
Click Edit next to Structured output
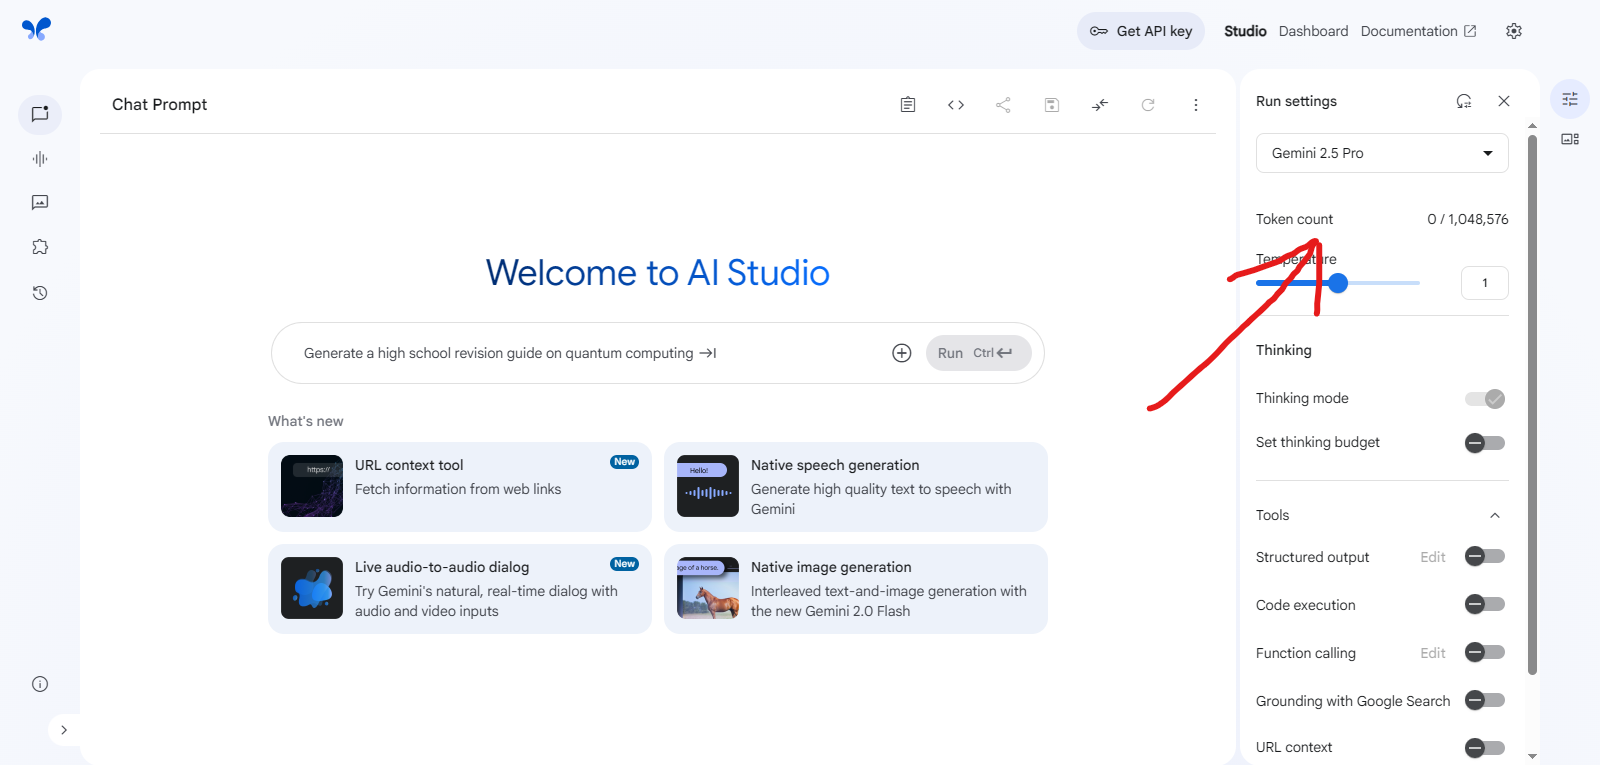[1433, 557]
